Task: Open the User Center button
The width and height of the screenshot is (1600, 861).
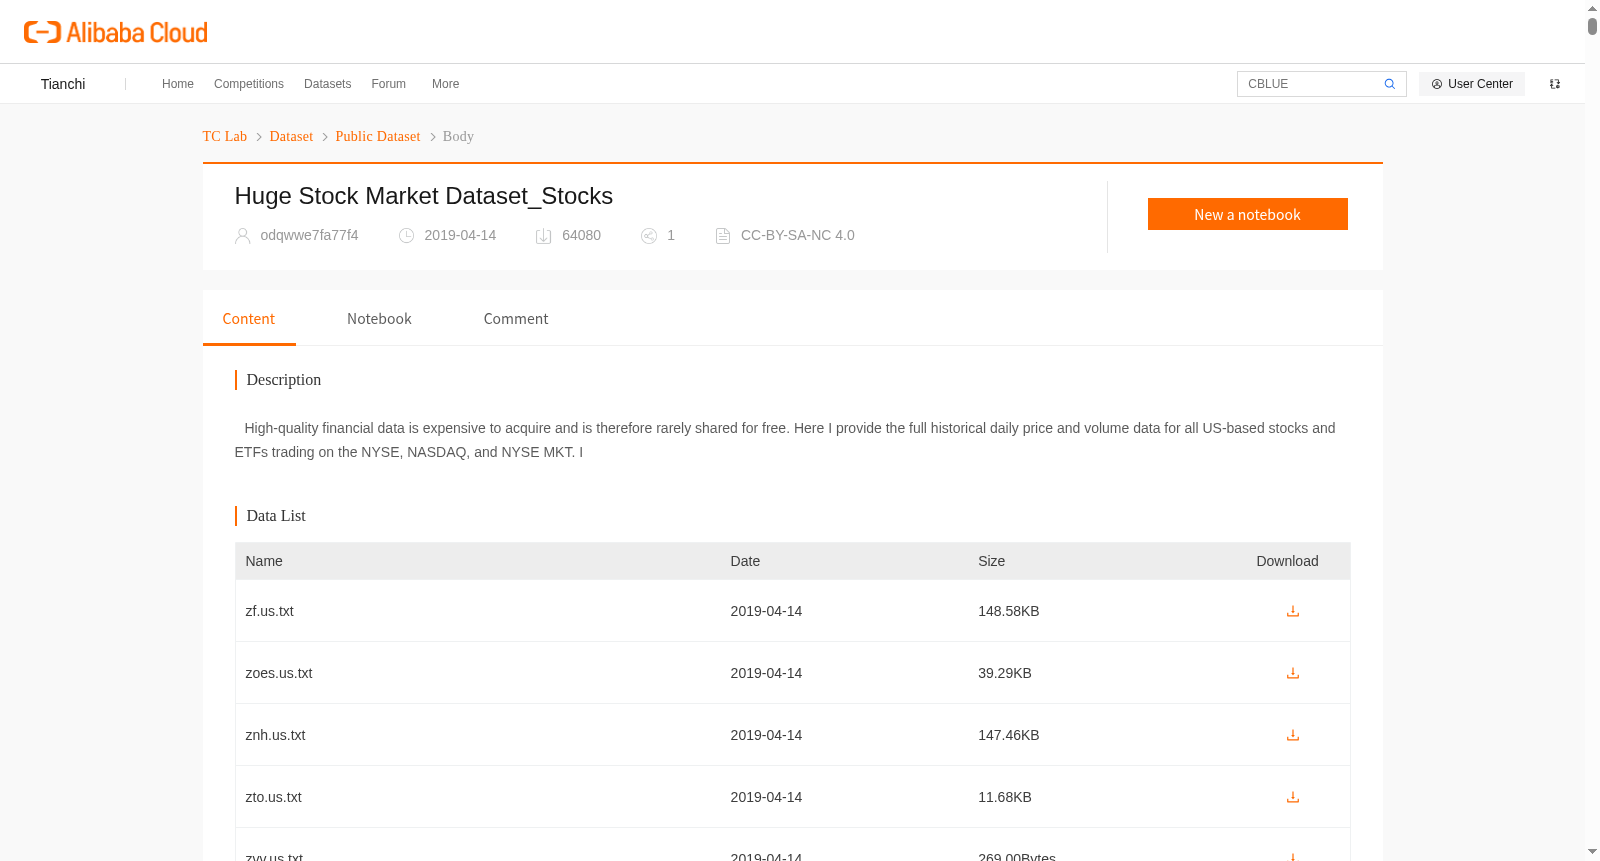Action: pos(1472,84)
